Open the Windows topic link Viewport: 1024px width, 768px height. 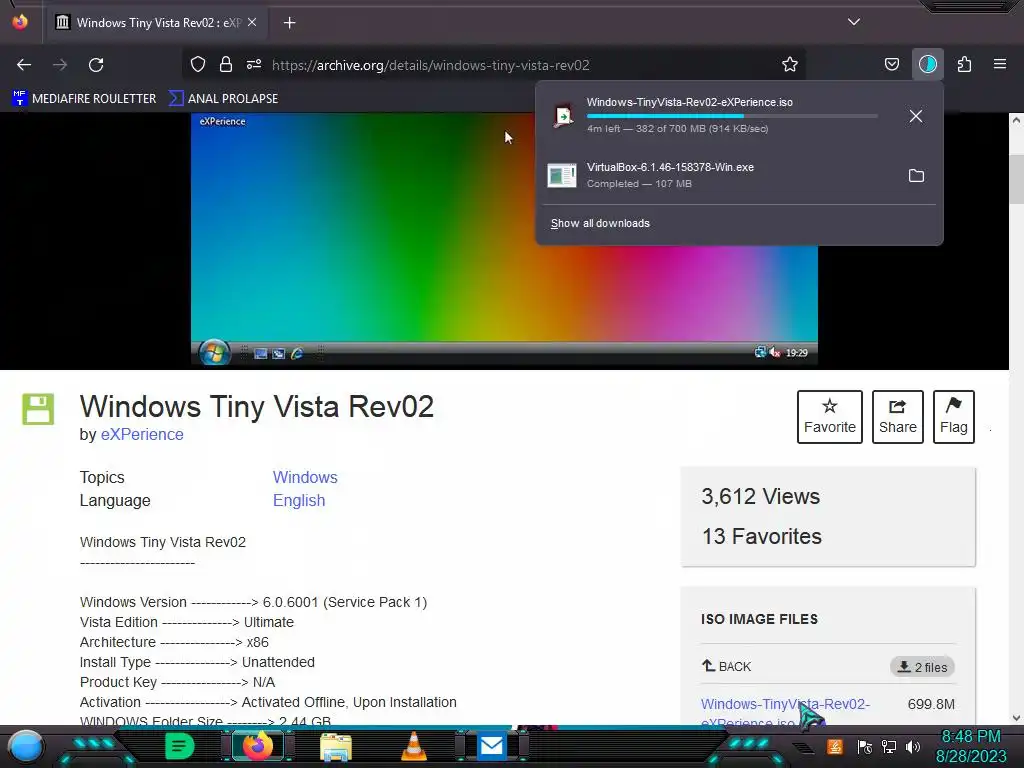[305, 477]
